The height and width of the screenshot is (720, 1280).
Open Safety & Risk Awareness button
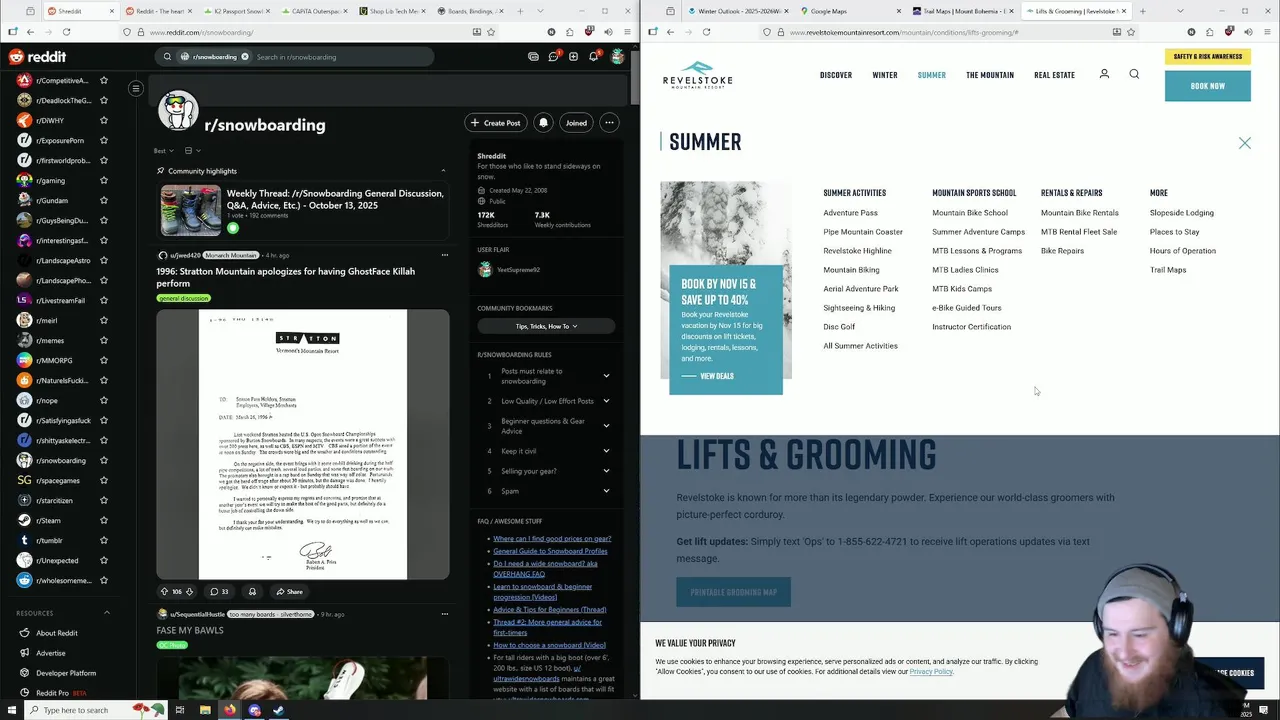tap(1207, 57)
